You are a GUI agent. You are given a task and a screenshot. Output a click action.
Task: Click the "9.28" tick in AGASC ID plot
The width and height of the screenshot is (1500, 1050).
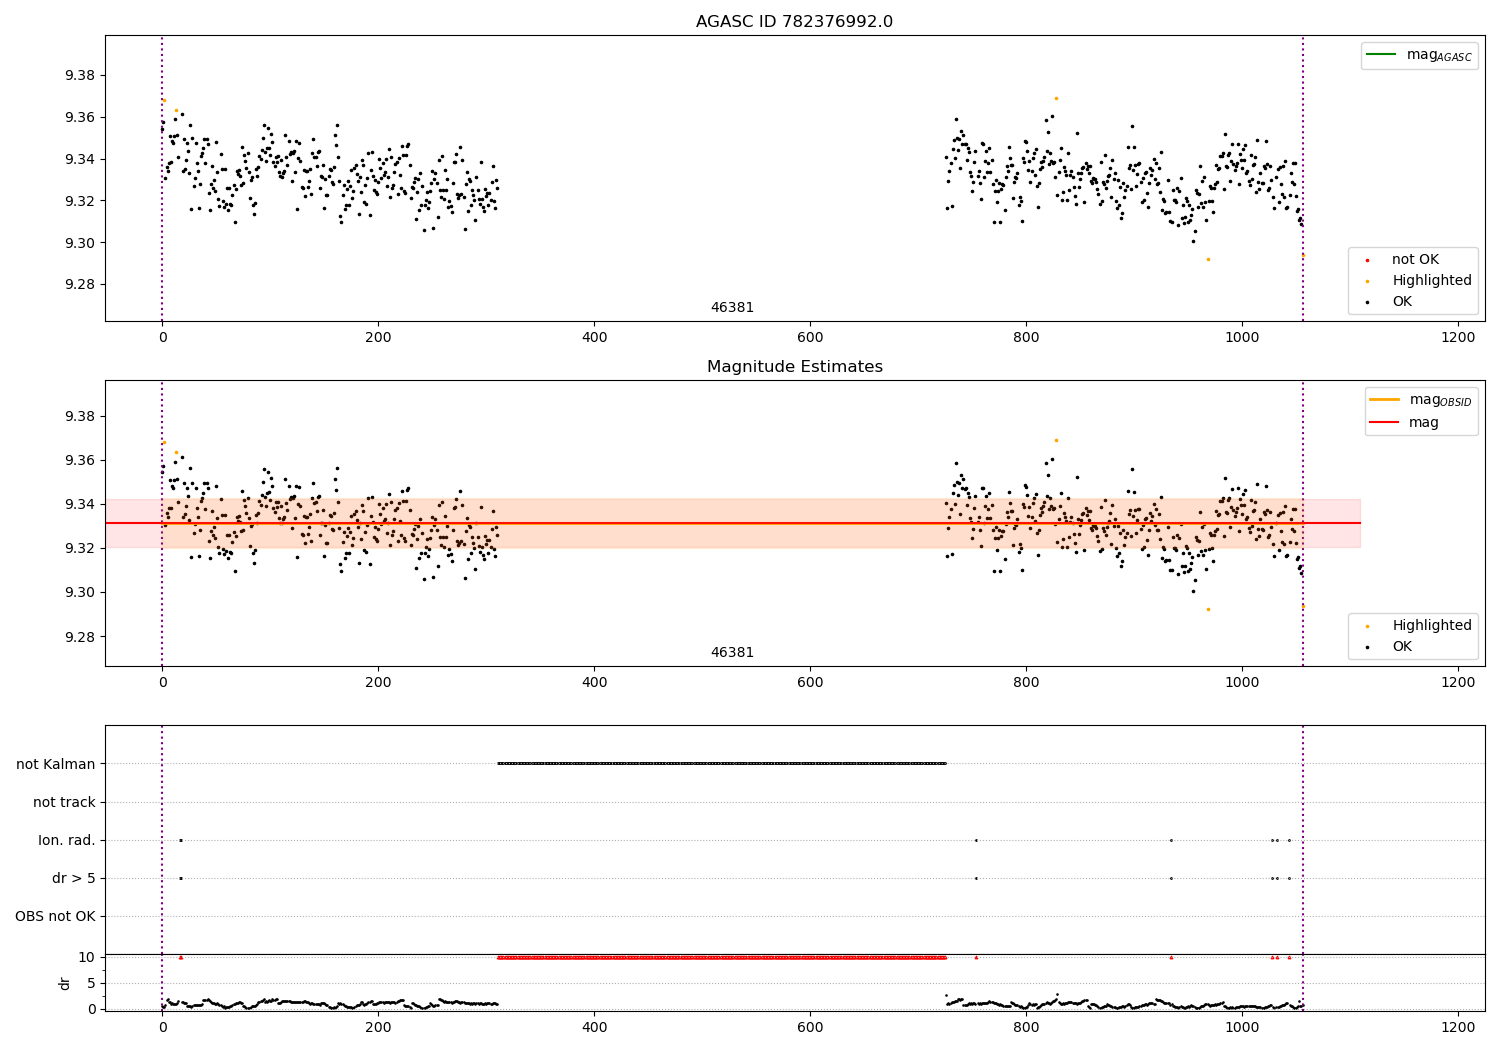79,285
